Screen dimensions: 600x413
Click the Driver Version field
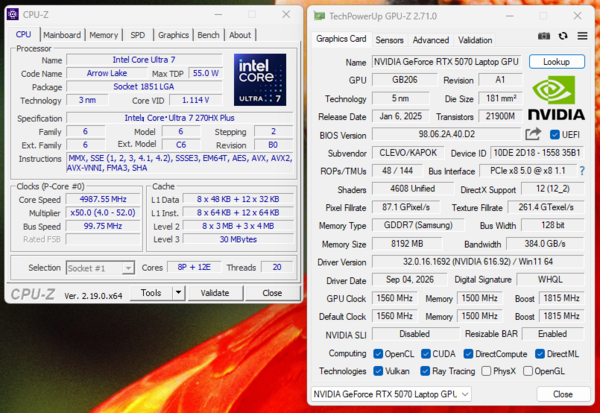(478, 262)
